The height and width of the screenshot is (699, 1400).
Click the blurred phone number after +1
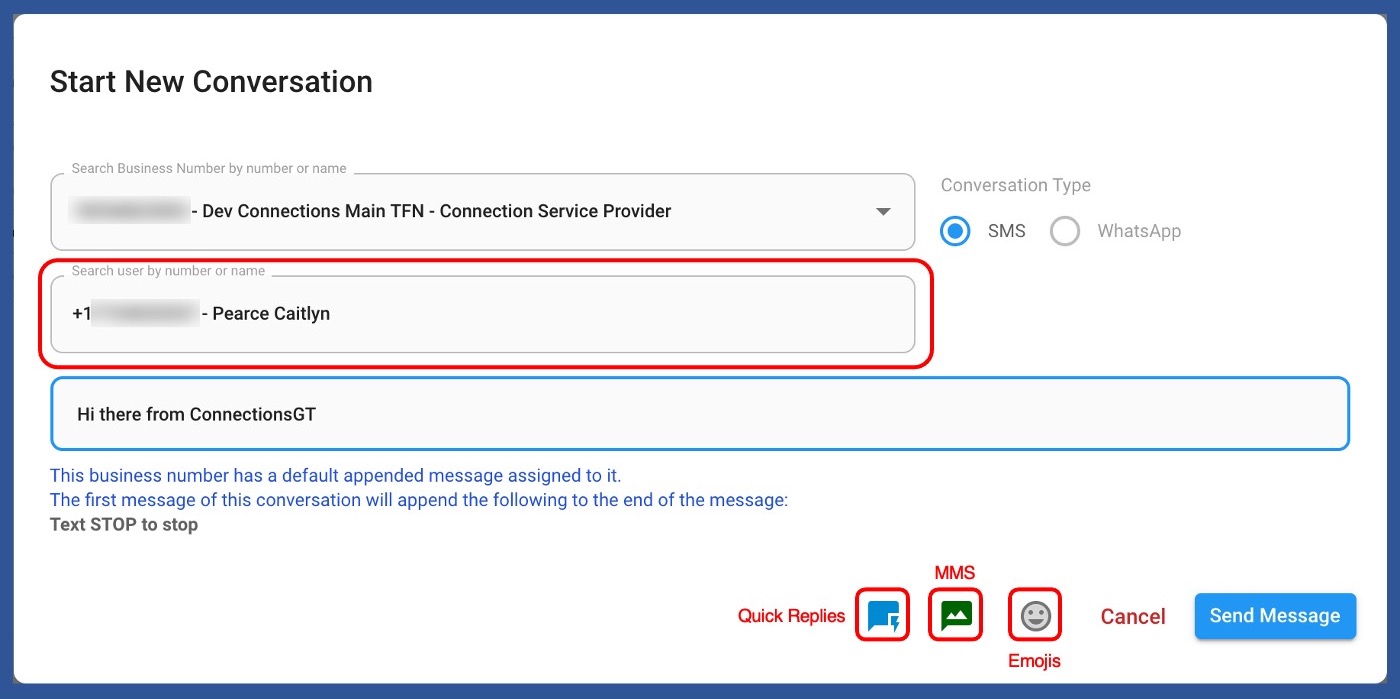145,314
